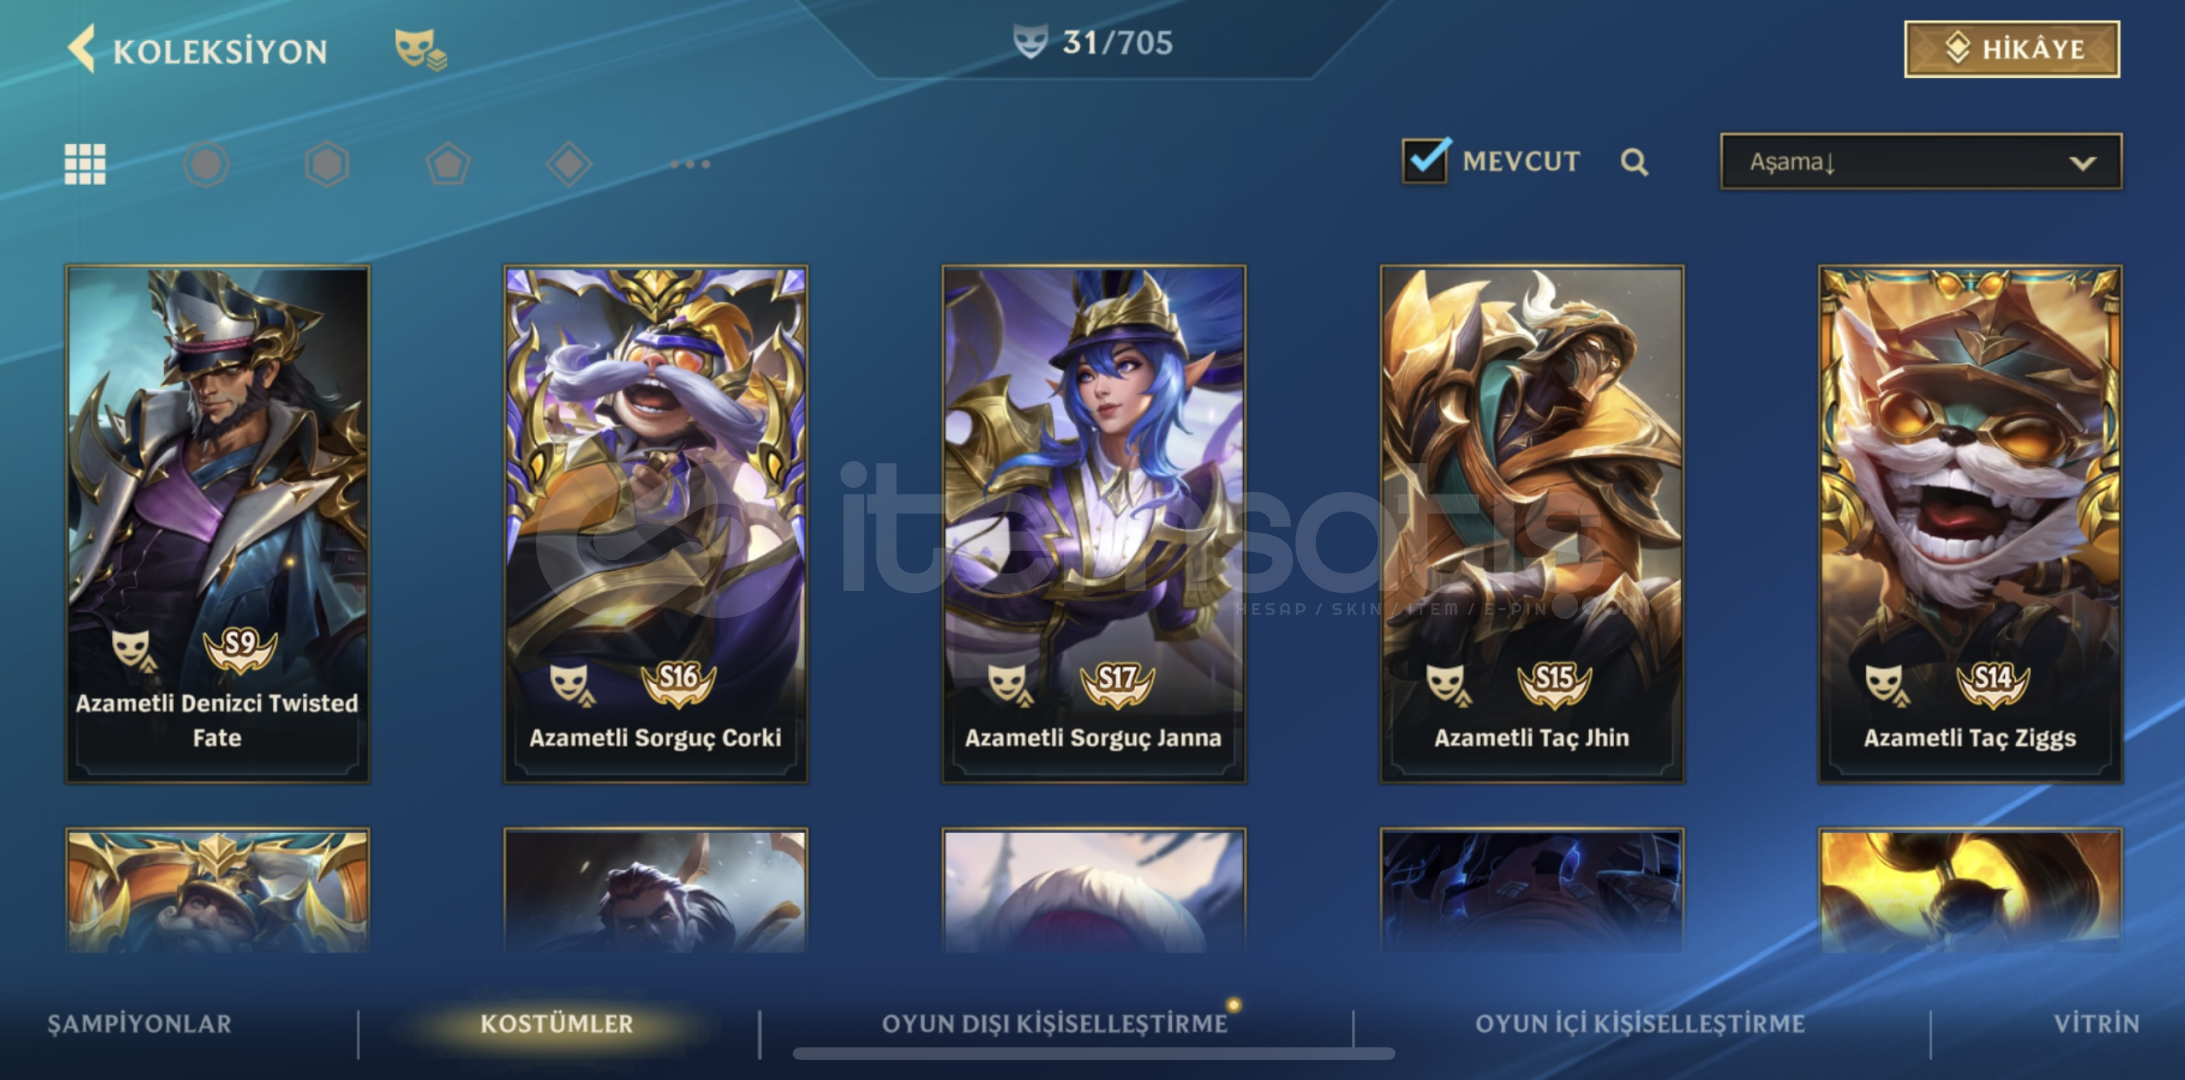Image resolution: width=2185 pixels, height=1080 pixels.
Task: Open the skin mask and coins icon
Action: coord(420,49)
